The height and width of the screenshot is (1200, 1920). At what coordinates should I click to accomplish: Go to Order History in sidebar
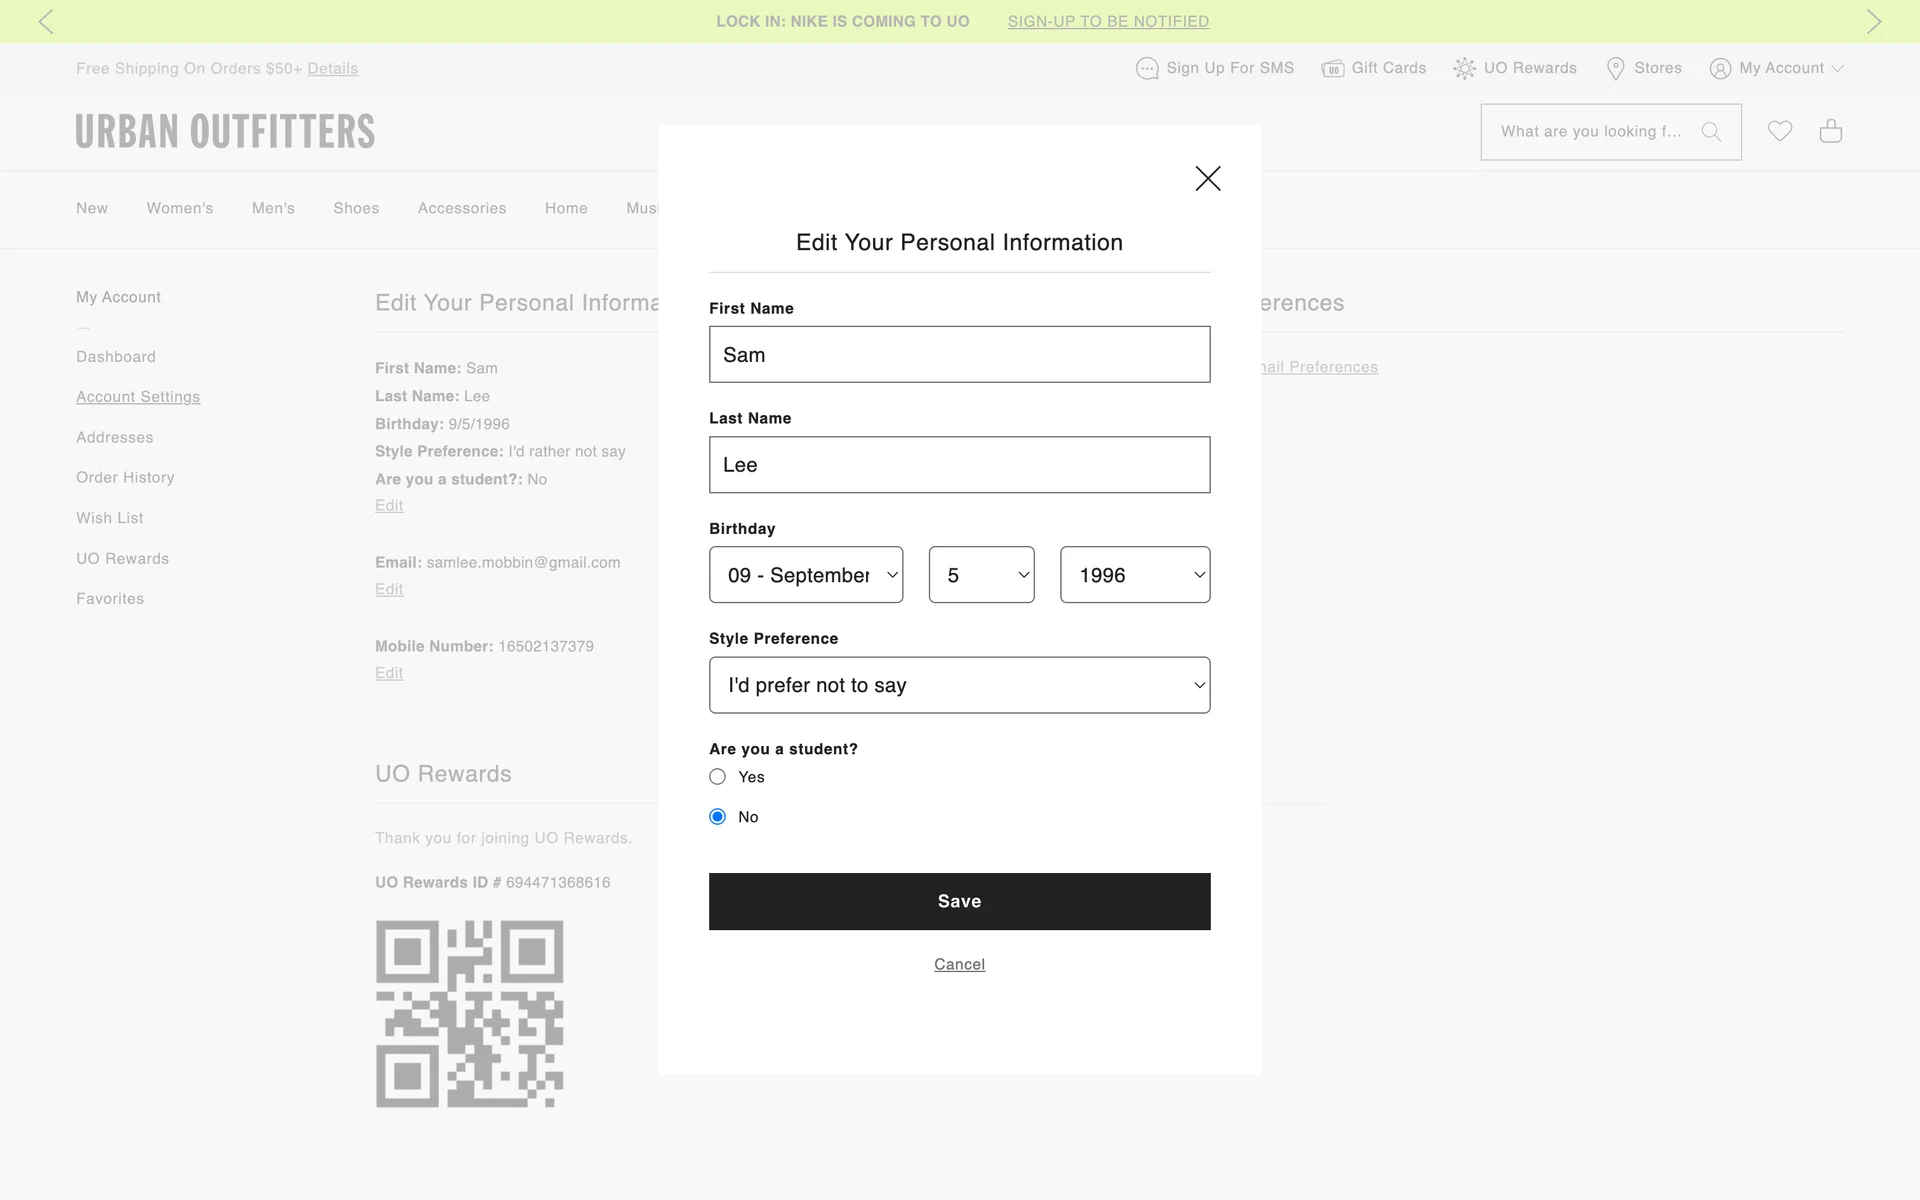coord(125,478)
